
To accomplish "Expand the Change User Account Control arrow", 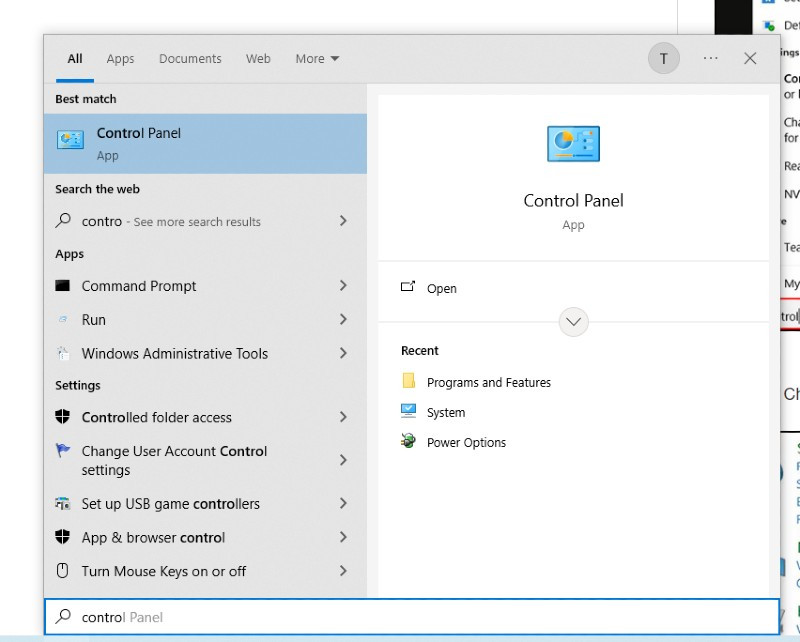I will [343, 460].
